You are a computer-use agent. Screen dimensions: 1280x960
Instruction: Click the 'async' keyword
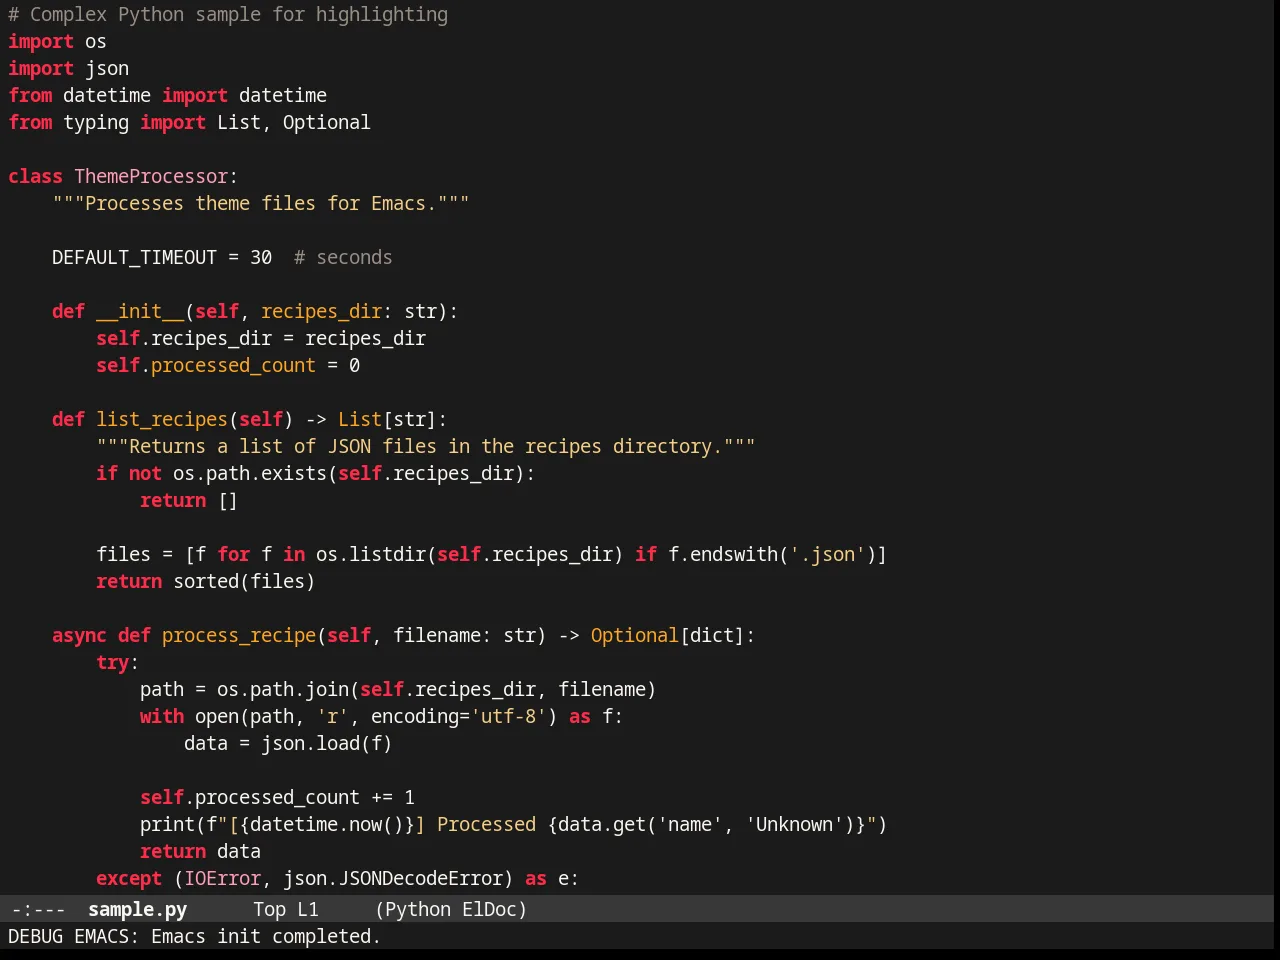click(x=79, y=635)
